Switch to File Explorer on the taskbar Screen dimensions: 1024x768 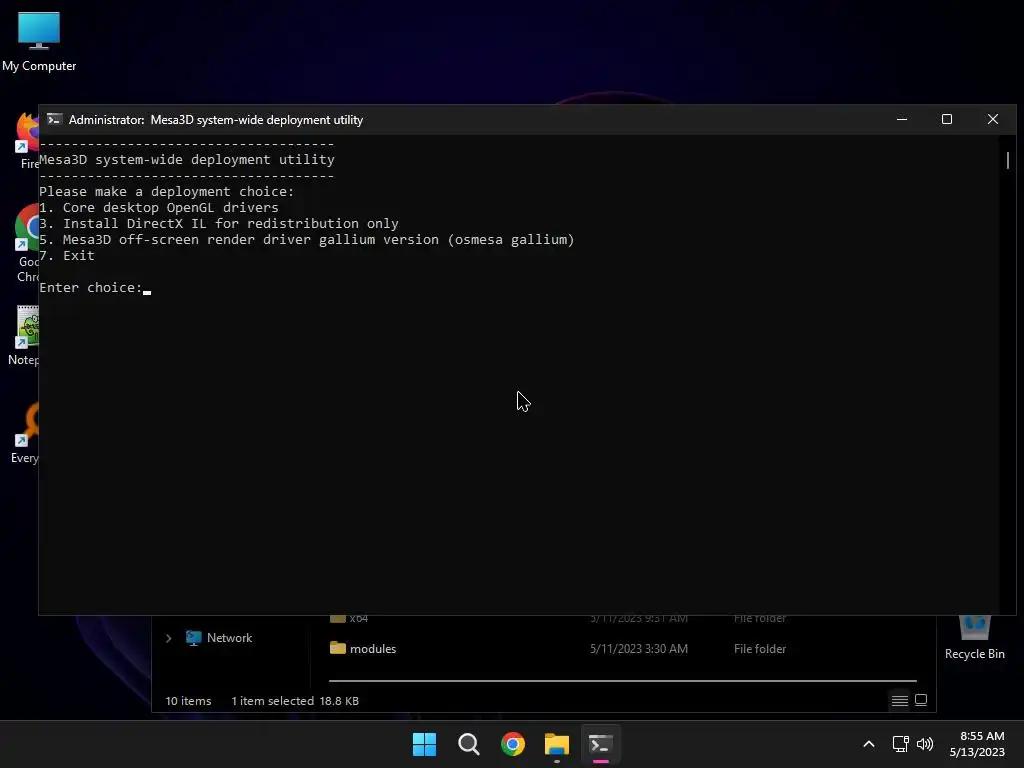pos(557,744)
